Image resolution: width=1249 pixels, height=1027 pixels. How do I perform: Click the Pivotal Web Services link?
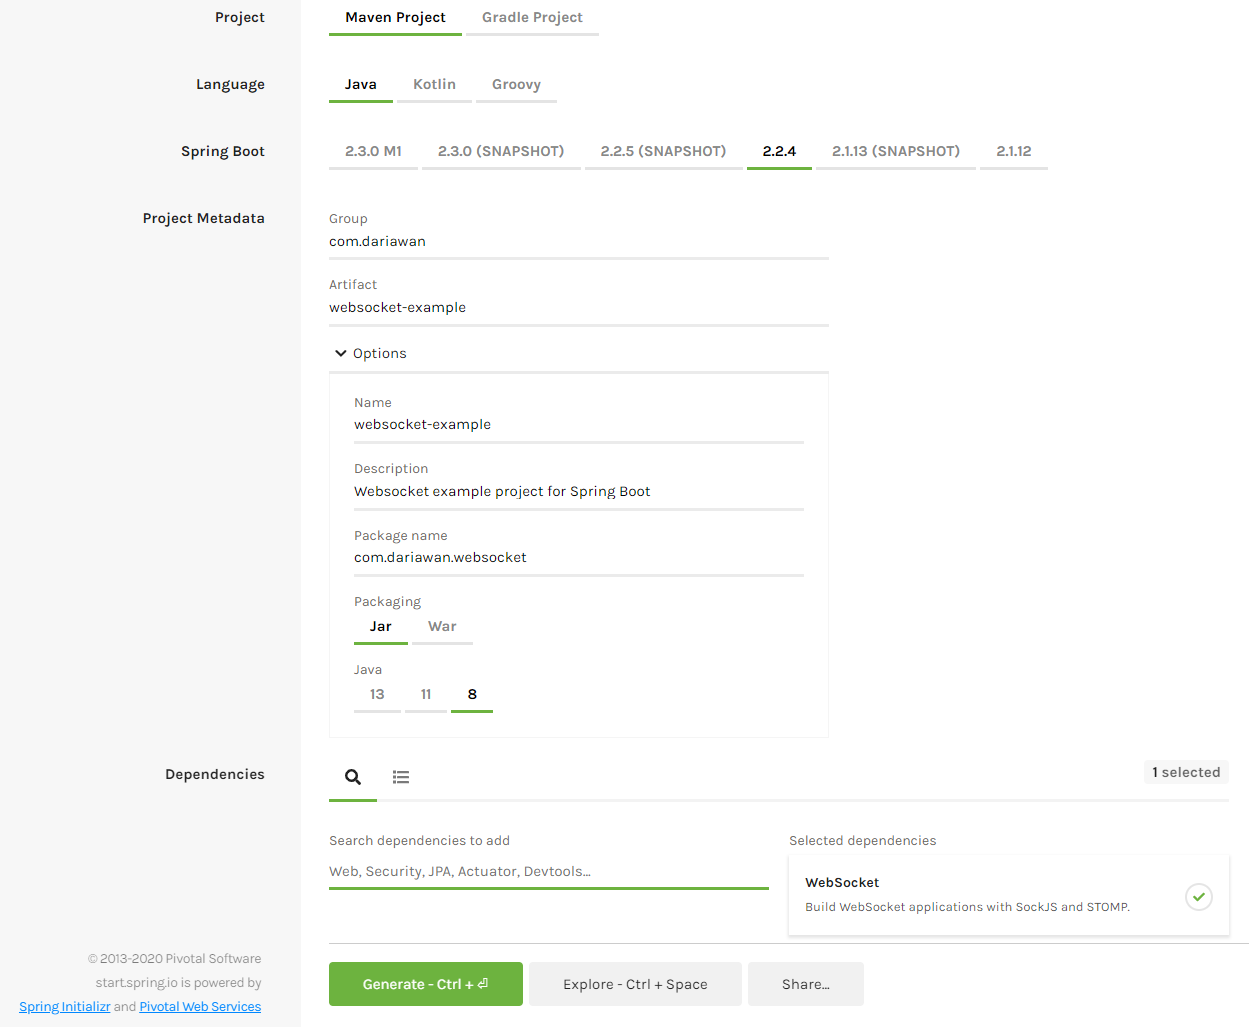(200, 1006)
